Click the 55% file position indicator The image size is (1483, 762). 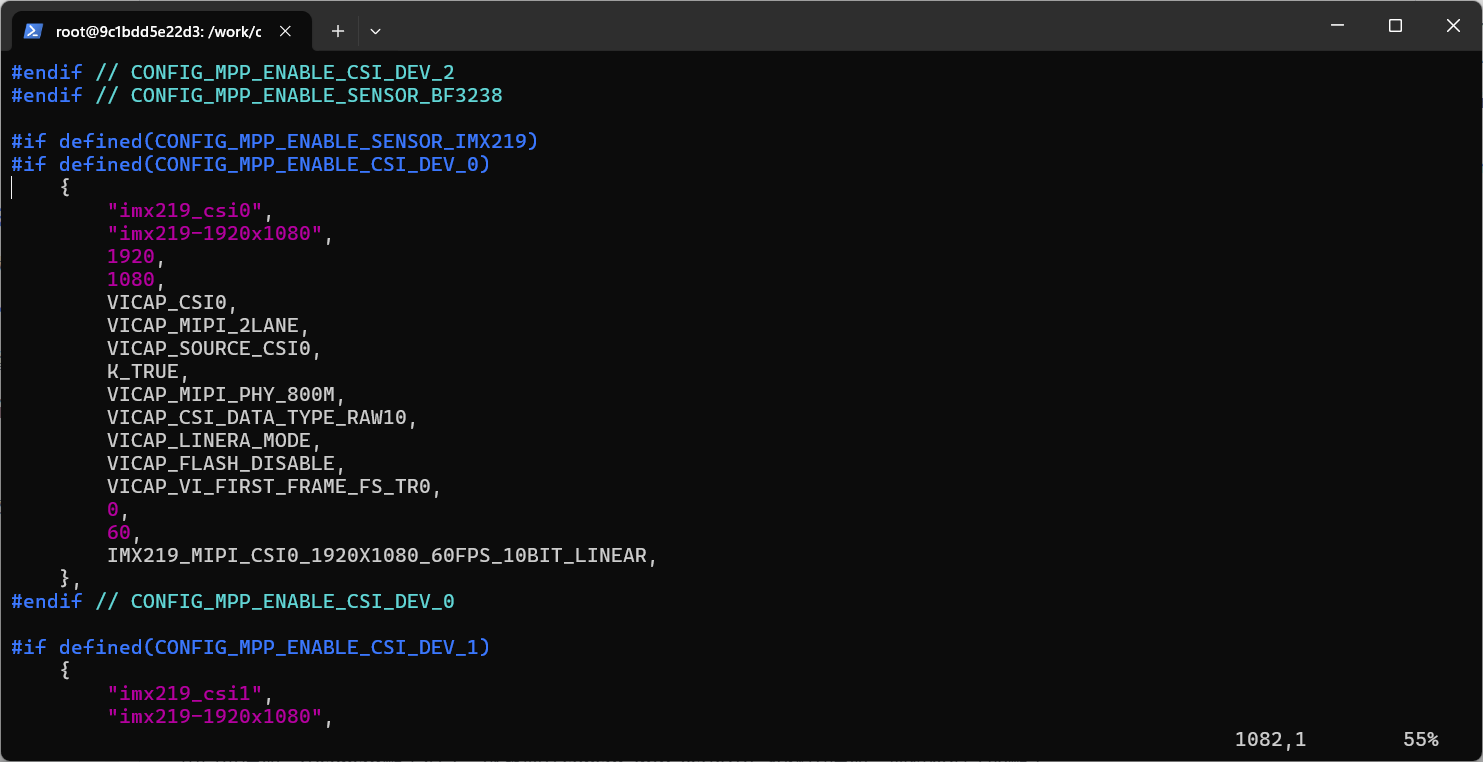click(1420, 739)
